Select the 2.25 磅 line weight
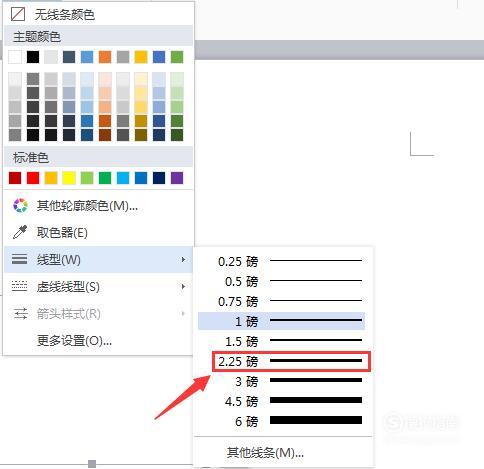The height and width of the screenshot is (469, 484). [x=291, y=361]
